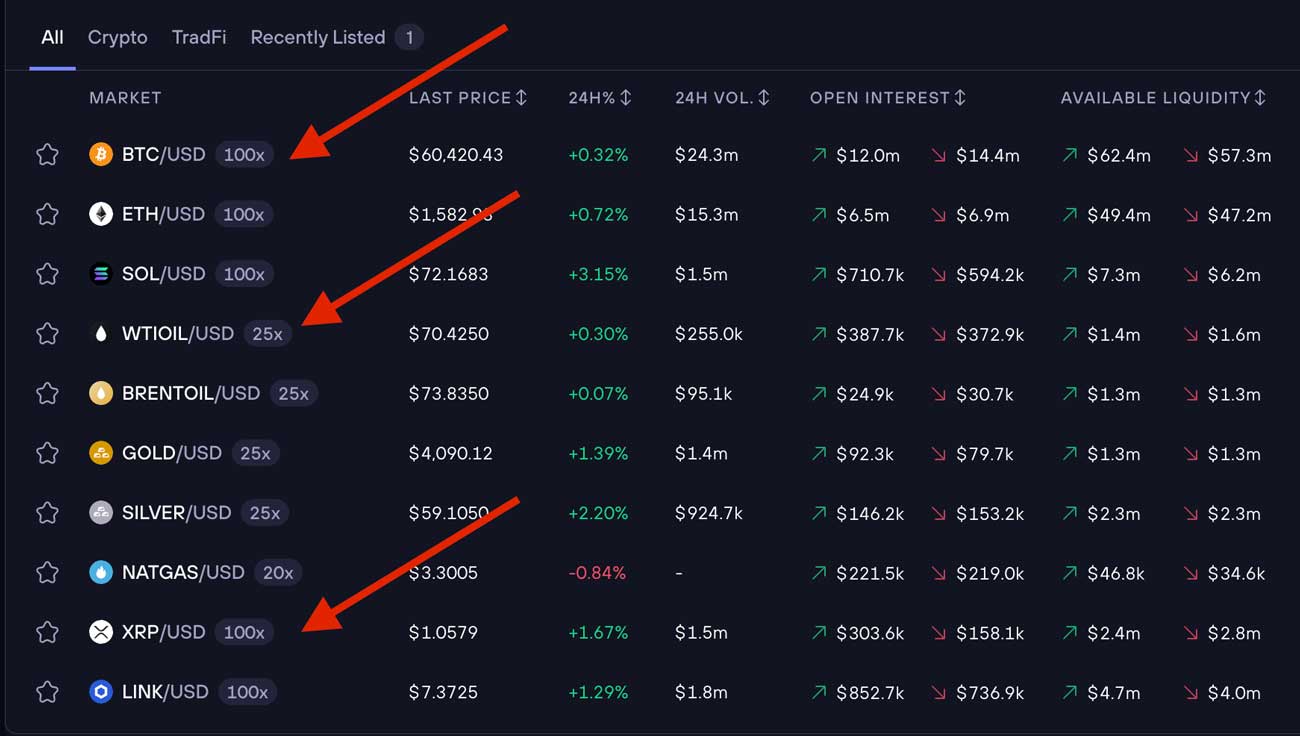Click the Brent oil icon

click(x=101, y=393)
